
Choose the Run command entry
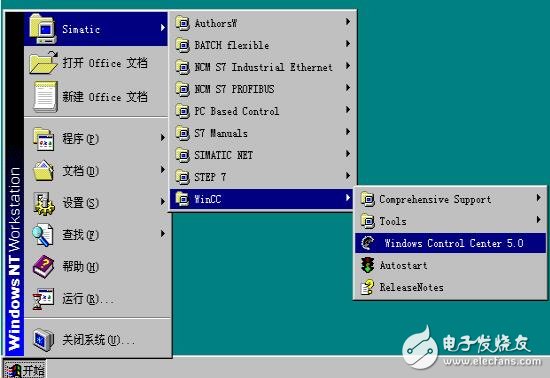pos(97,299)
